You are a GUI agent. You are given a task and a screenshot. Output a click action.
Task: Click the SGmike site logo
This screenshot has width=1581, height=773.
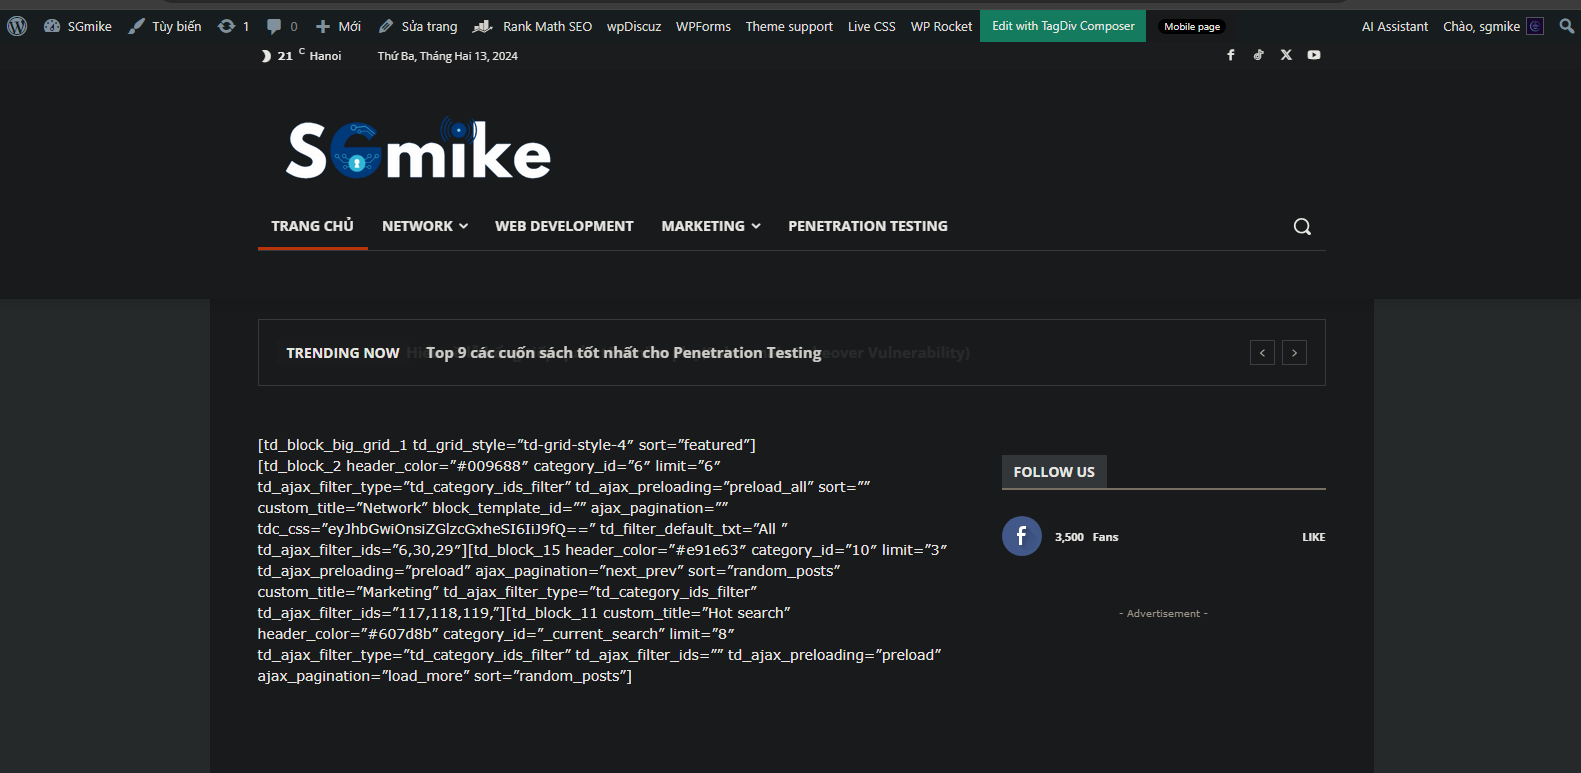[418, 150]
